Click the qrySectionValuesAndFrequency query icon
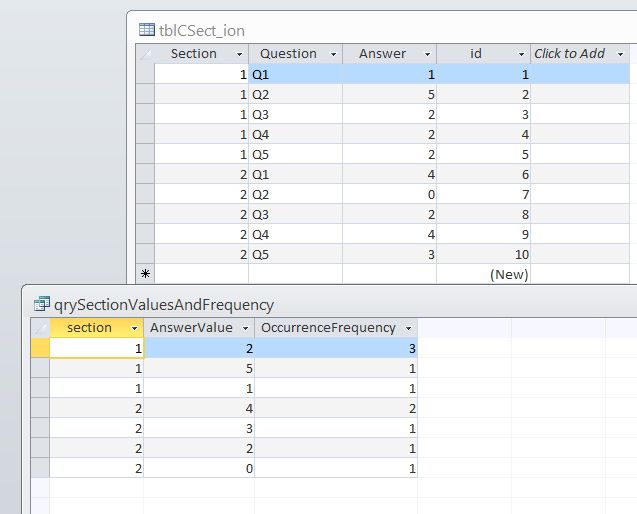Image resolution: width=637 pixels, height=514 pixels. pyautogui.click(x=42, y=305)
